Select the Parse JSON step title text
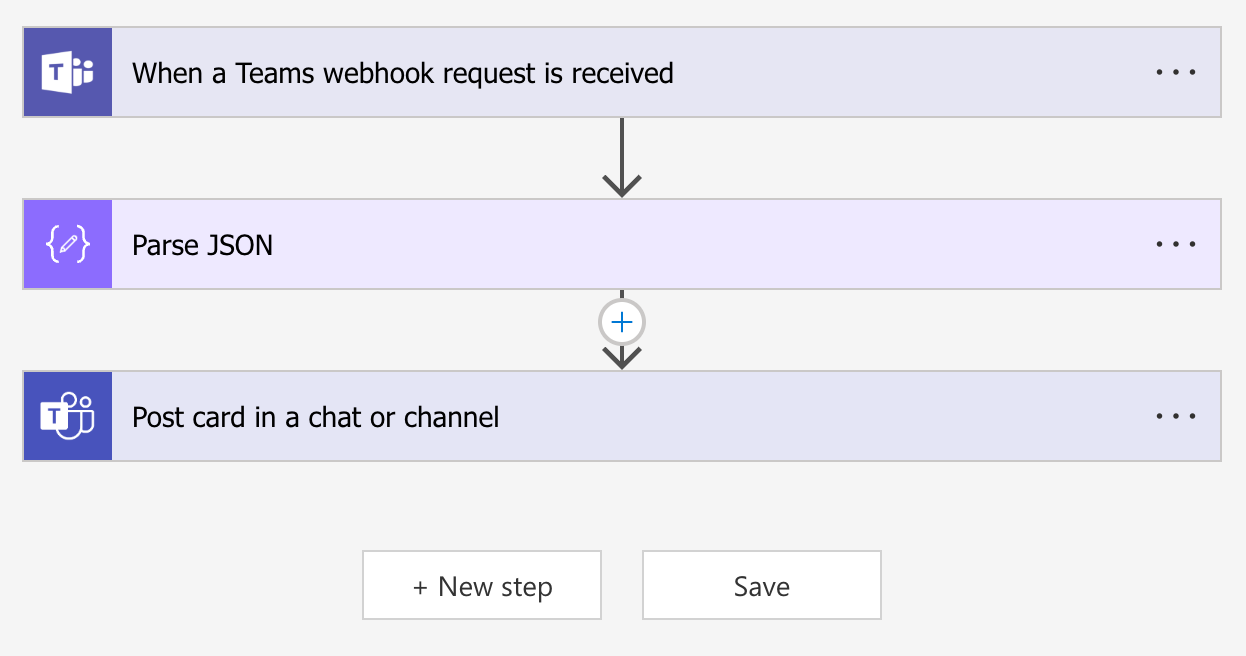The width and height of the screenshot is (1246, 656). coord(200,243)
